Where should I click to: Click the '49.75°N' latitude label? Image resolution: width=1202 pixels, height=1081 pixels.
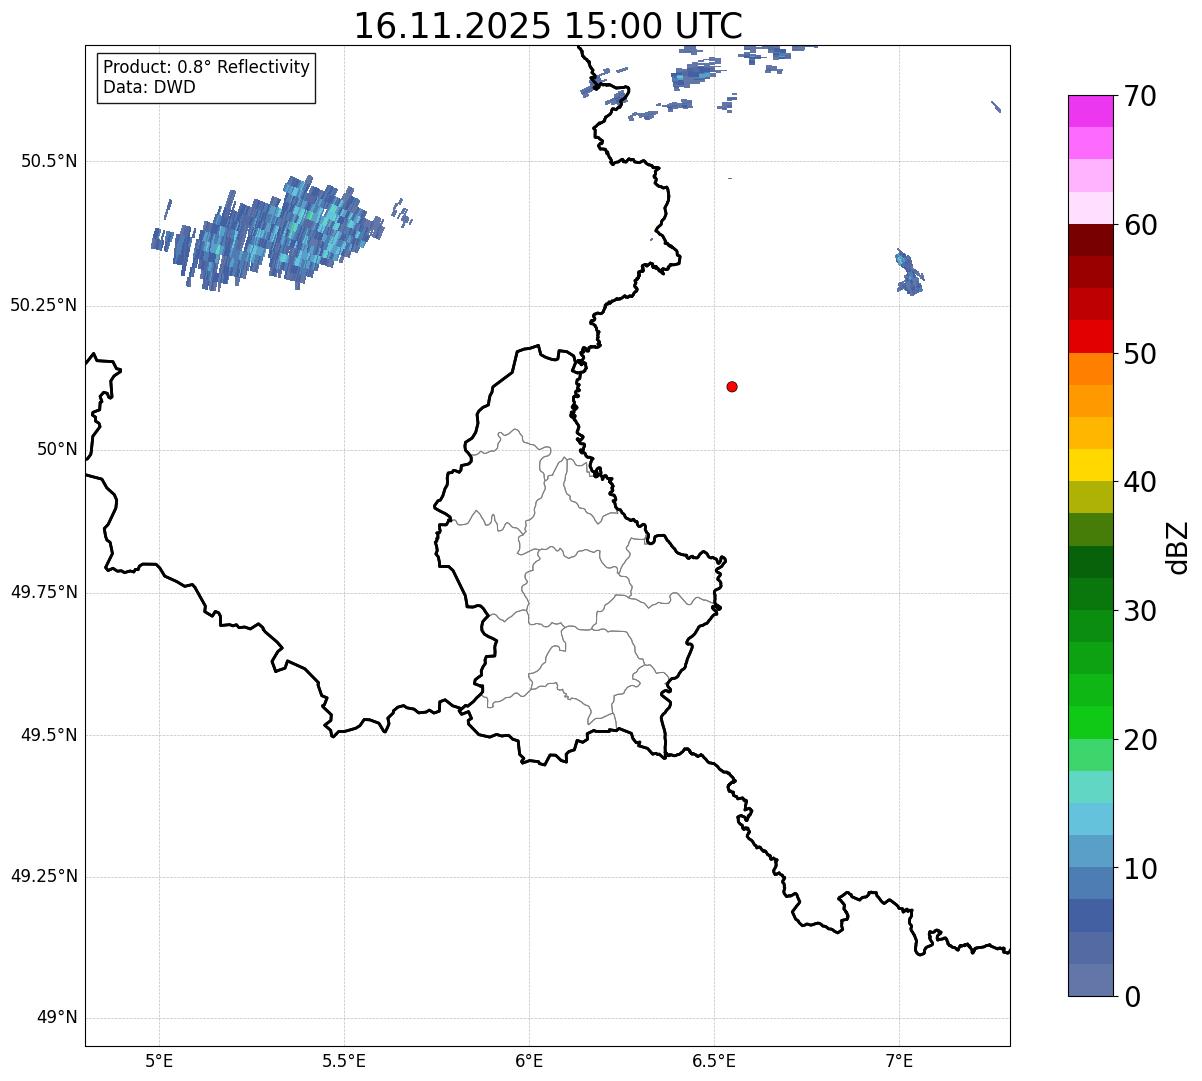click(x=43, y=592)
